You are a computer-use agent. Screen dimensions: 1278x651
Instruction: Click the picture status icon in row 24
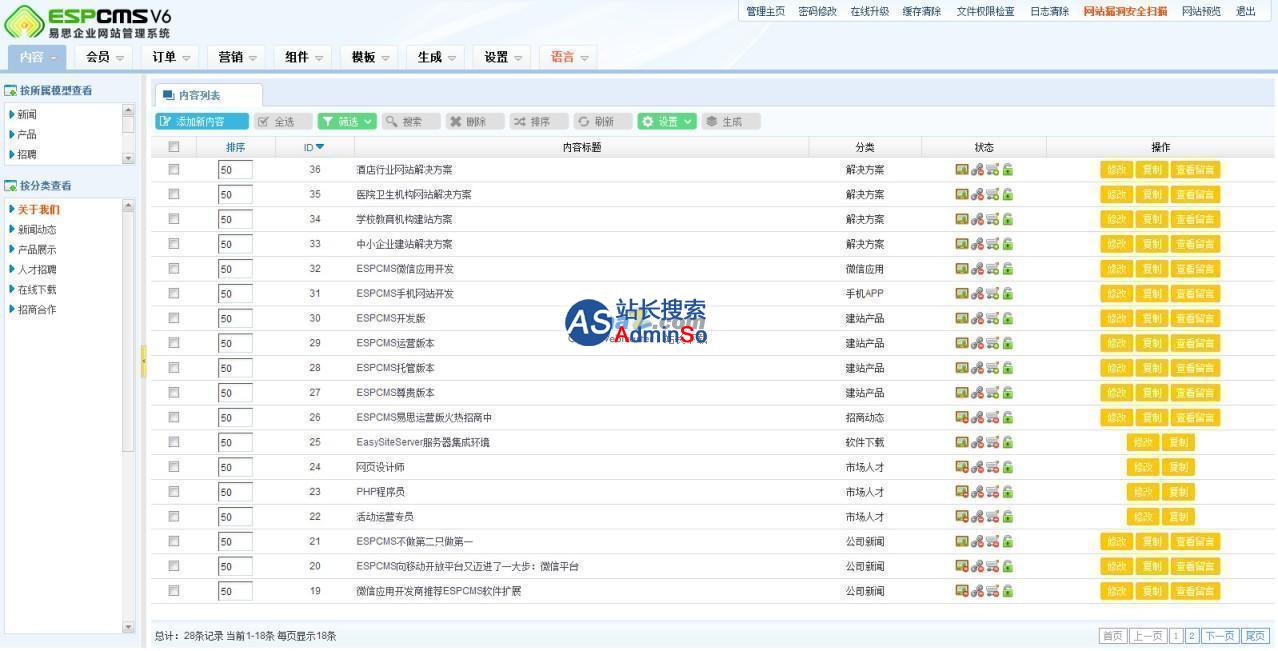pos(961,467)
